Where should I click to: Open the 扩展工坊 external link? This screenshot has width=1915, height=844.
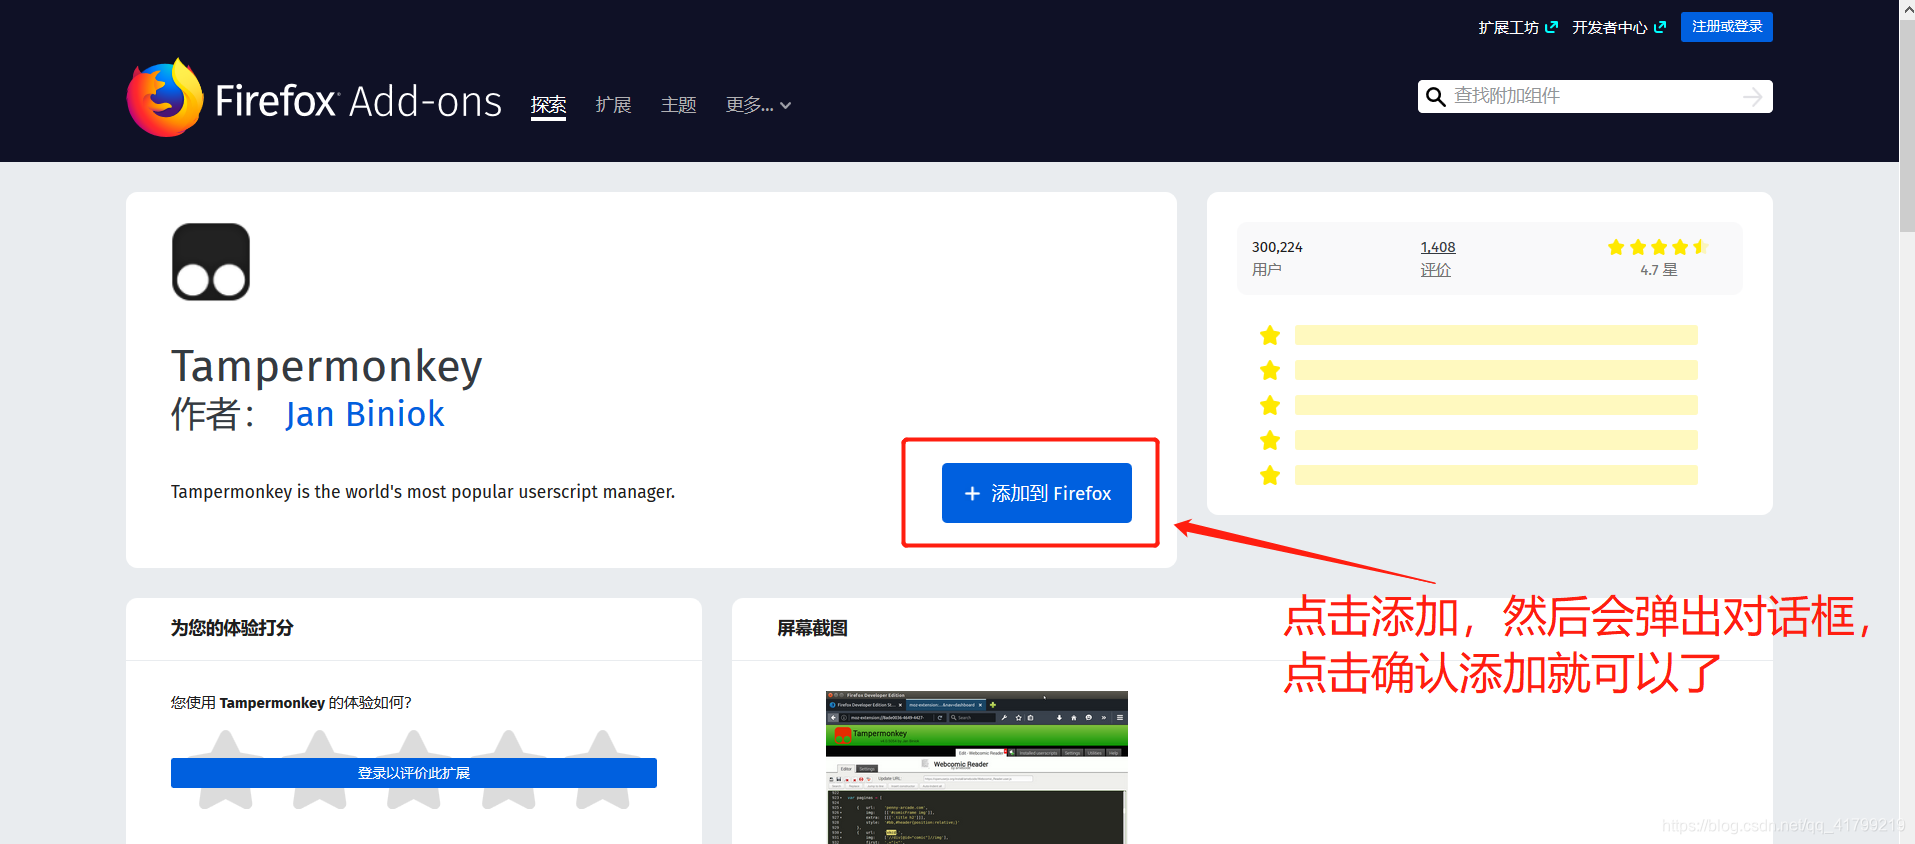click(1517, 27)
